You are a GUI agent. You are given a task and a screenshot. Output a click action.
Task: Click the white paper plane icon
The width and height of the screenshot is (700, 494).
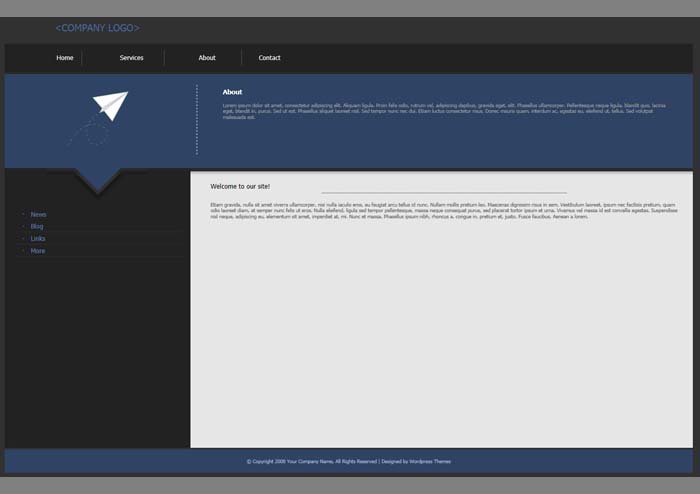[x=111, y=105]
